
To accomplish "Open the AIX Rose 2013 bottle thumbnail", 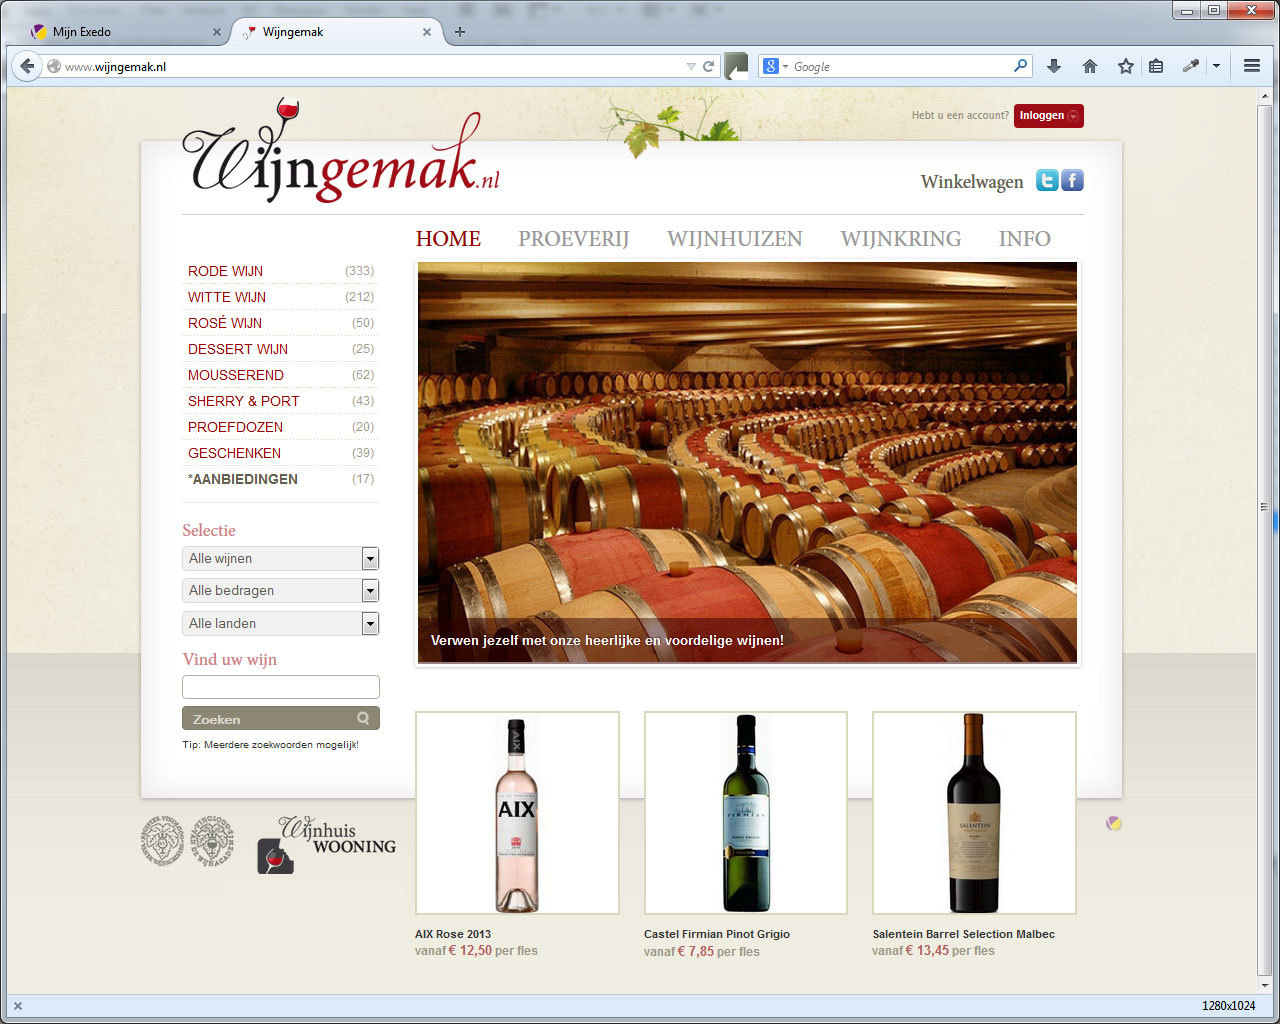I will (x=517, y=812).
